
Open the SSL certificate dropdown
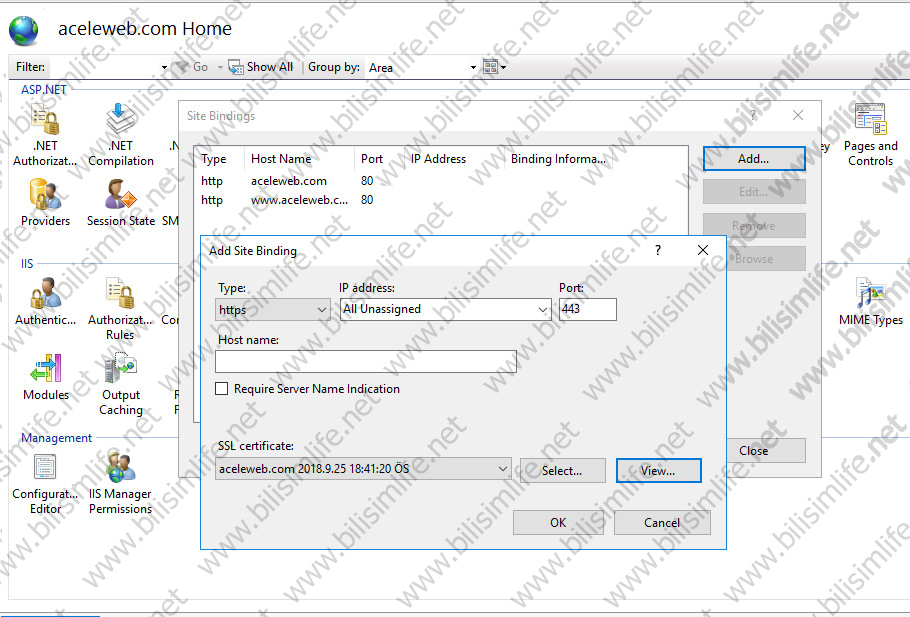363,468
